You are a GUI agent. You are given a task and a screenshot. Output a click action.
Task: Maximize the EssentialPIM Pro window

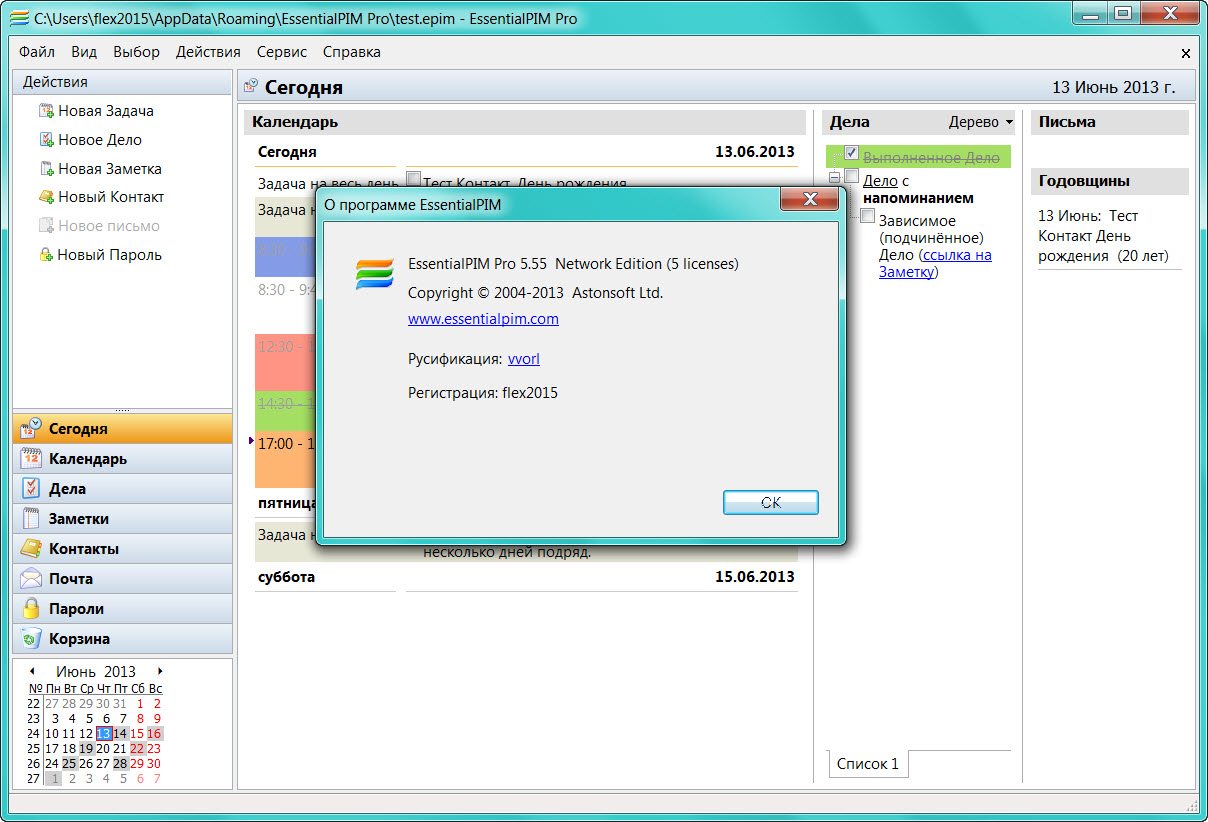click(1121, 13)
